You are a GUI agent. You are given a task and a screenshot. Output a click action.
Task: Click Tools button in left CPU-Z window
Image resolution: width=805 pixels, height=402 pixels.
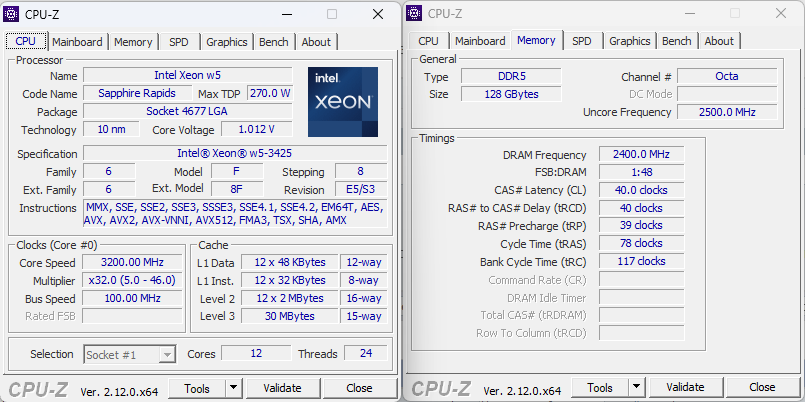click(197, 389)
